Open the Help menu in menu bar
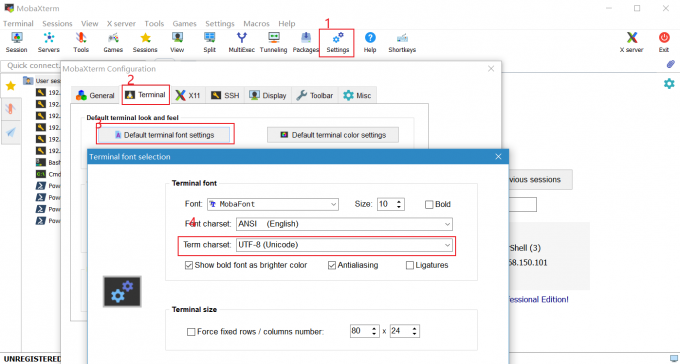Viewport: 680px width, 364px height. click(287, 23)
